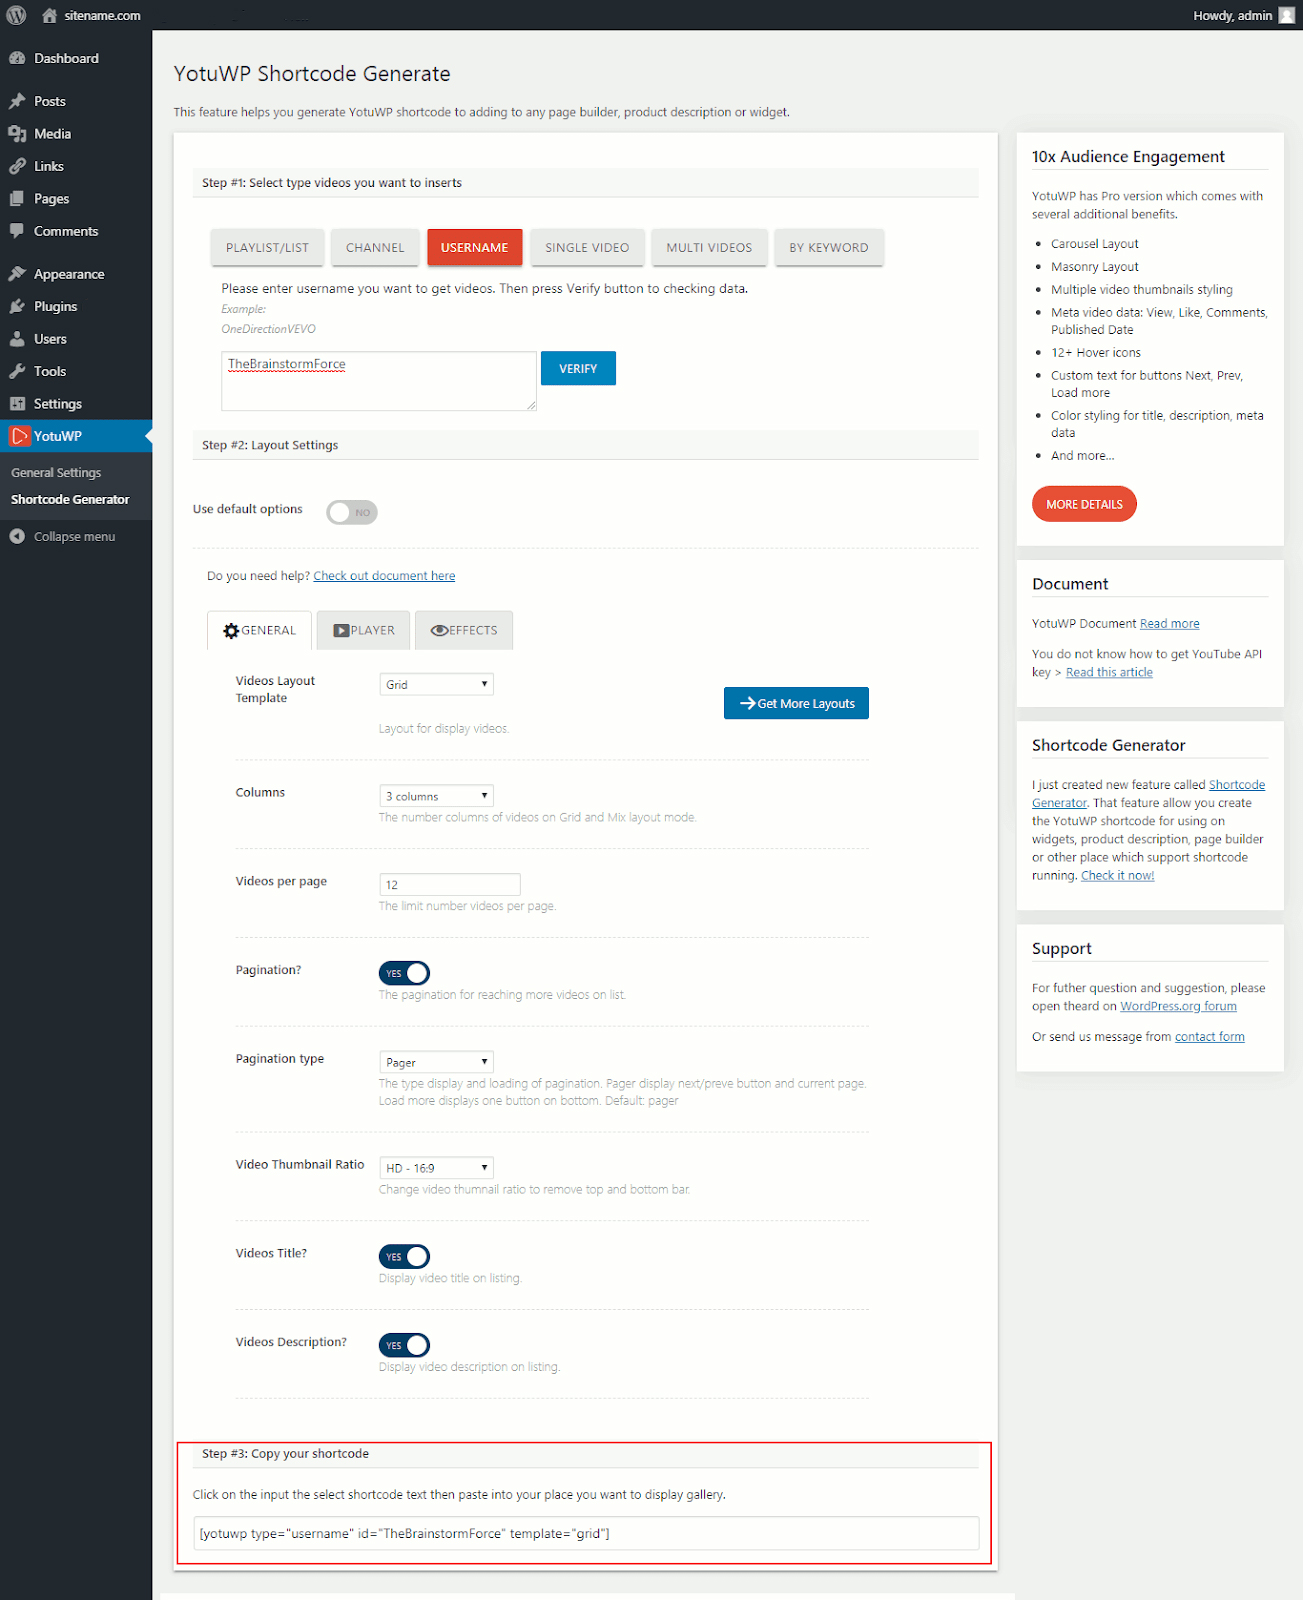
Task: Click the Comments bubble icon
Action: click(17, 231)
